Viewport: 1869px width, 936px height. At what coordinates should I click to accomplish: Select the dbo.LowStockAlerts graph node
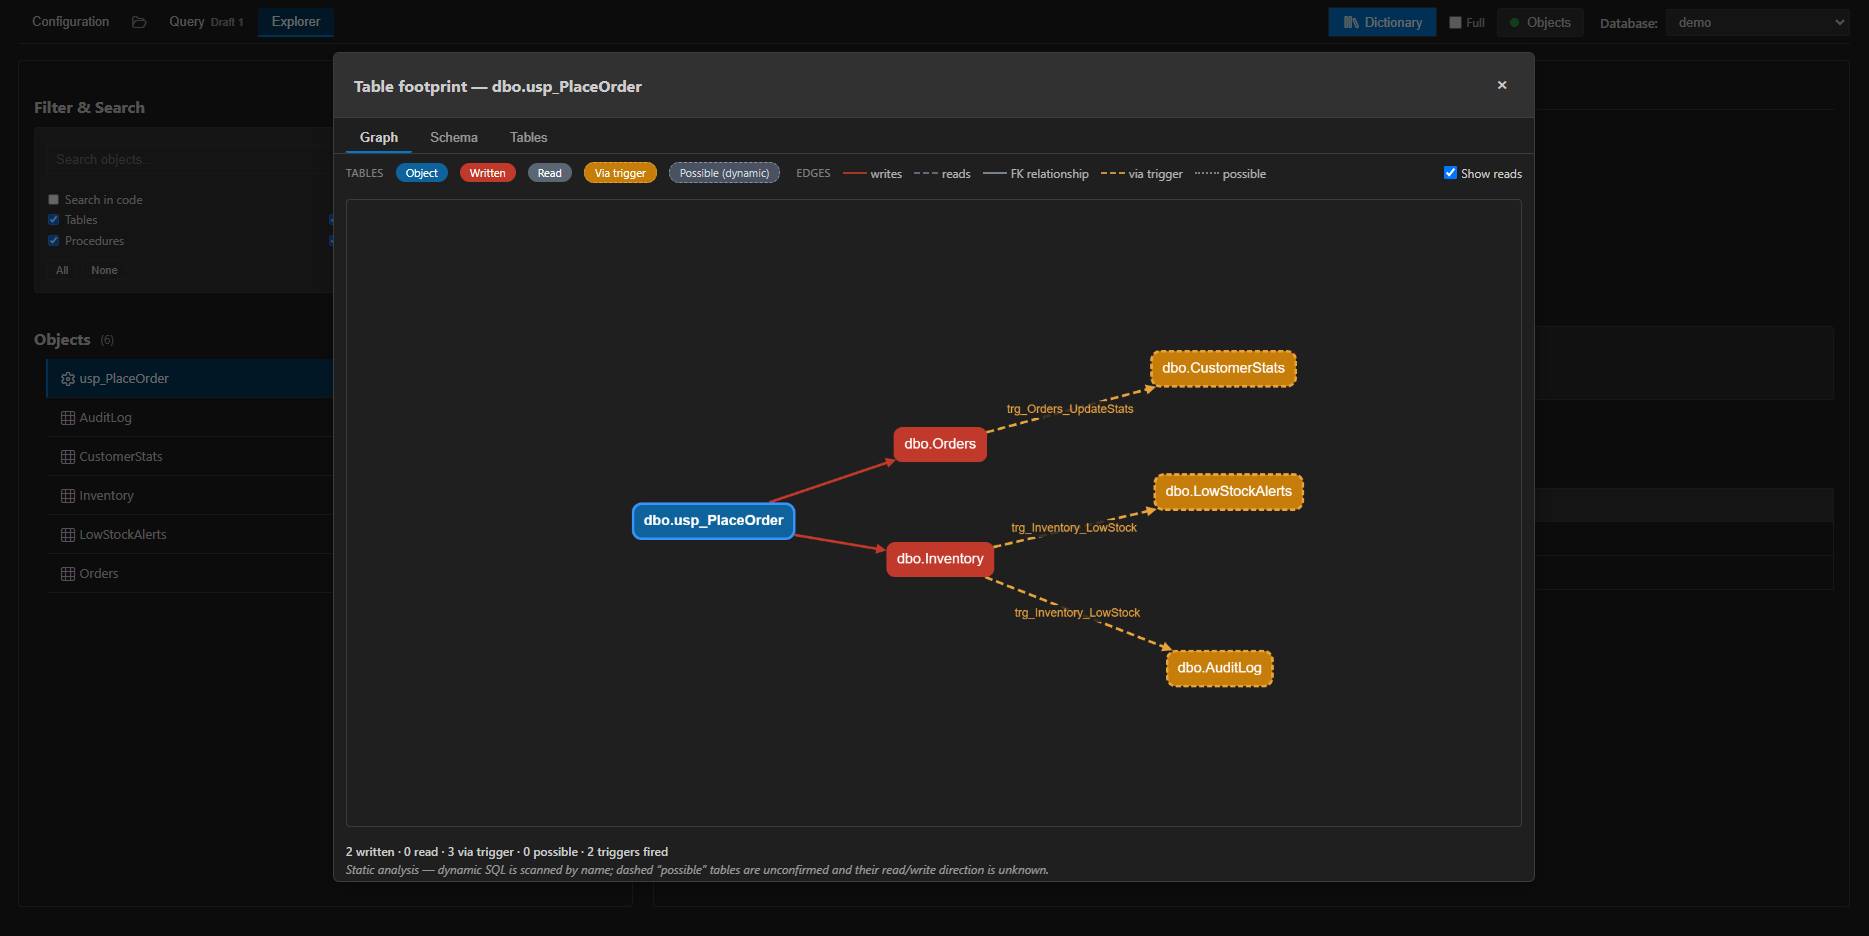[1228, 491]
